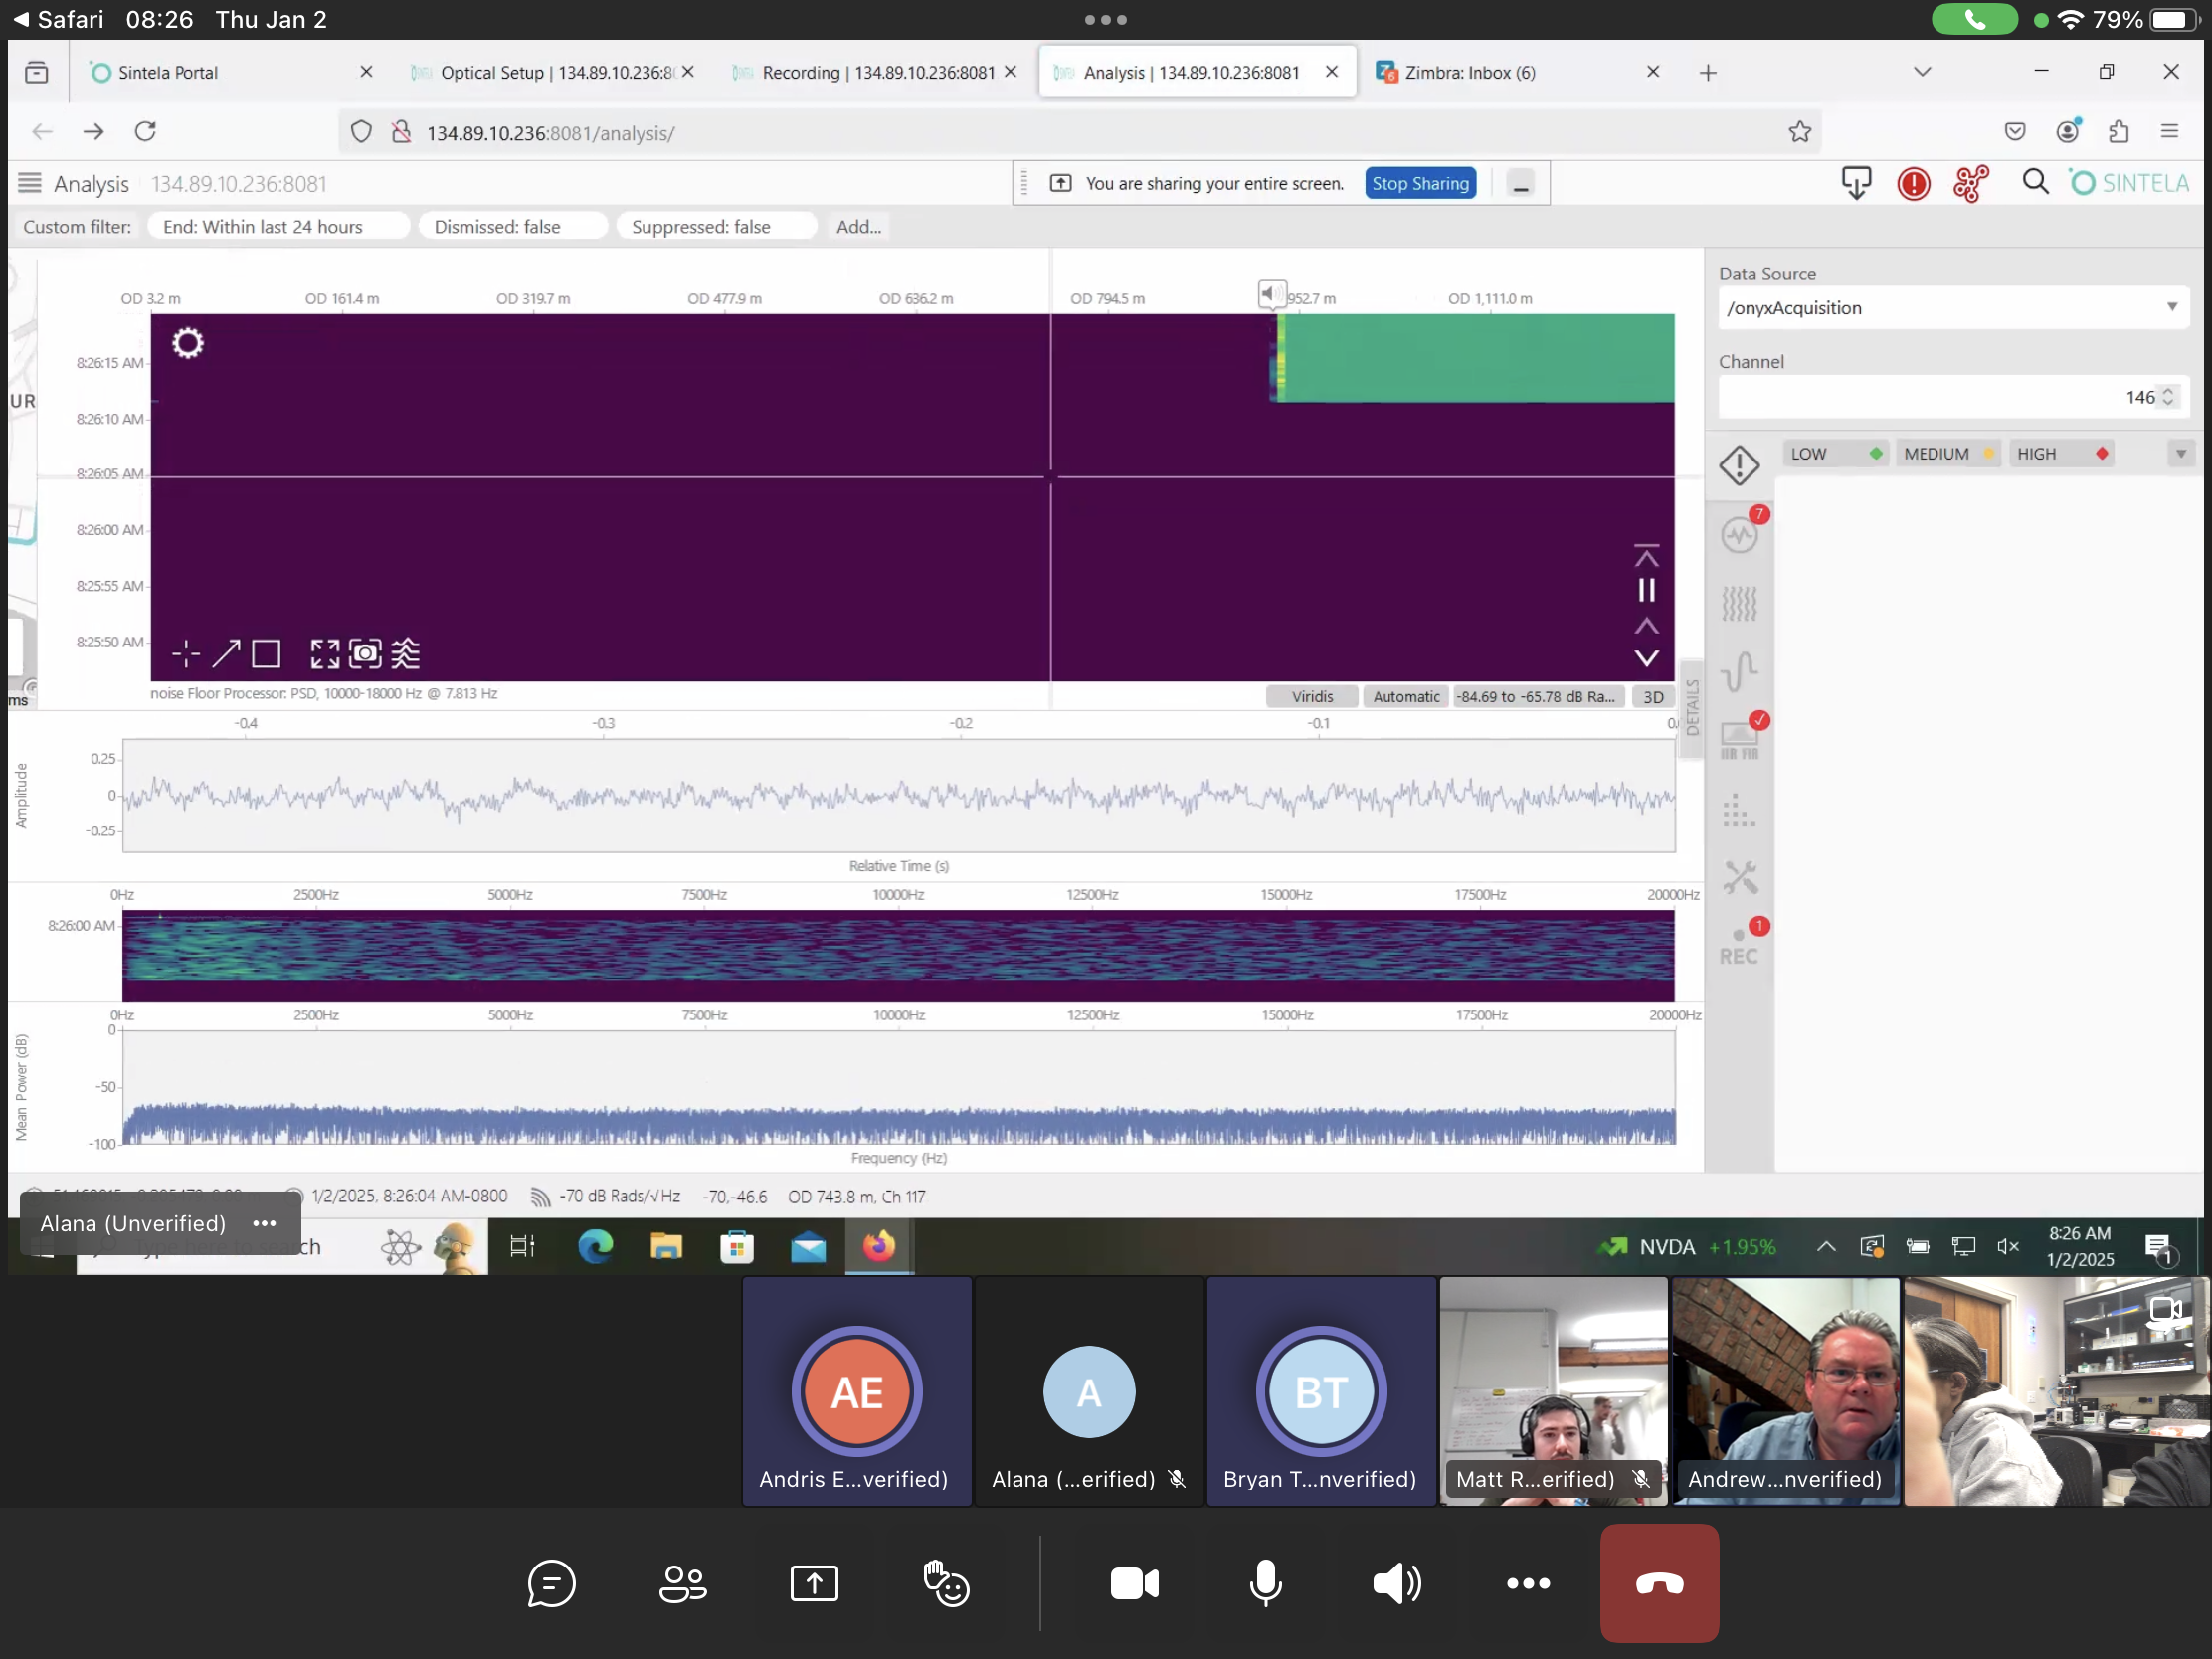Click the download notification icon in header

pyautogui.click(x=1856, y=183)
